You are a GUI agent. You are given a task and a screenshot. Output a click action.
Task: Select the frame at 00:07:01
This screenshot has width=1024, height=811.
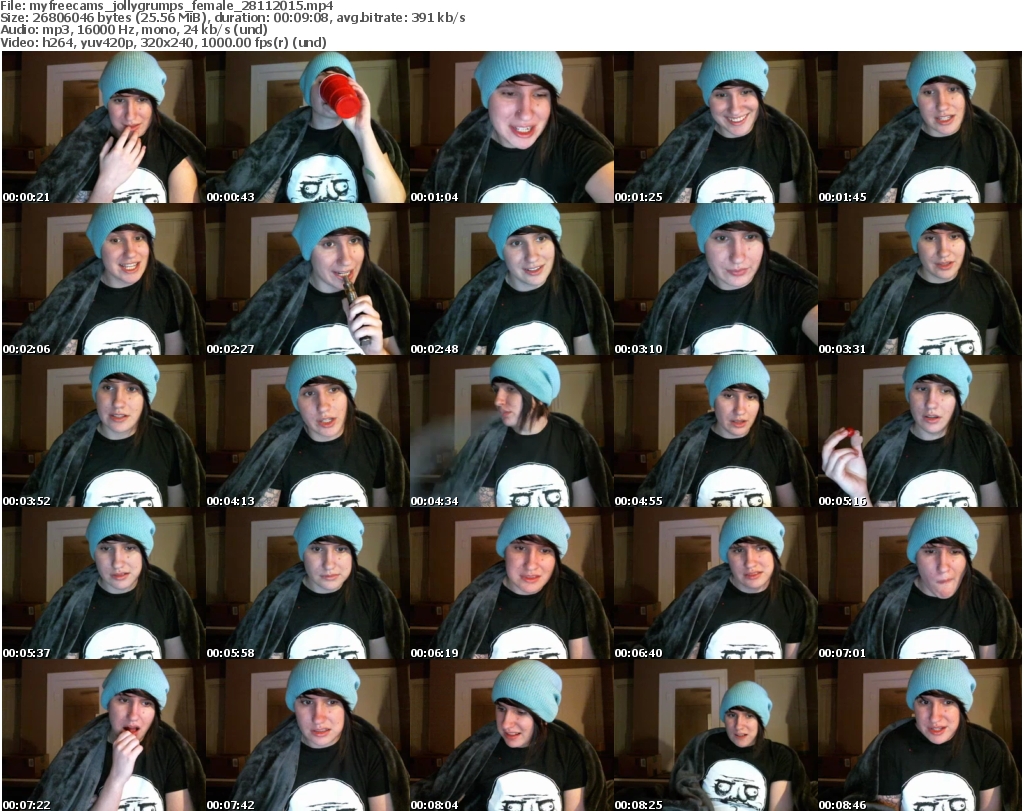click(x=920, y=584)
